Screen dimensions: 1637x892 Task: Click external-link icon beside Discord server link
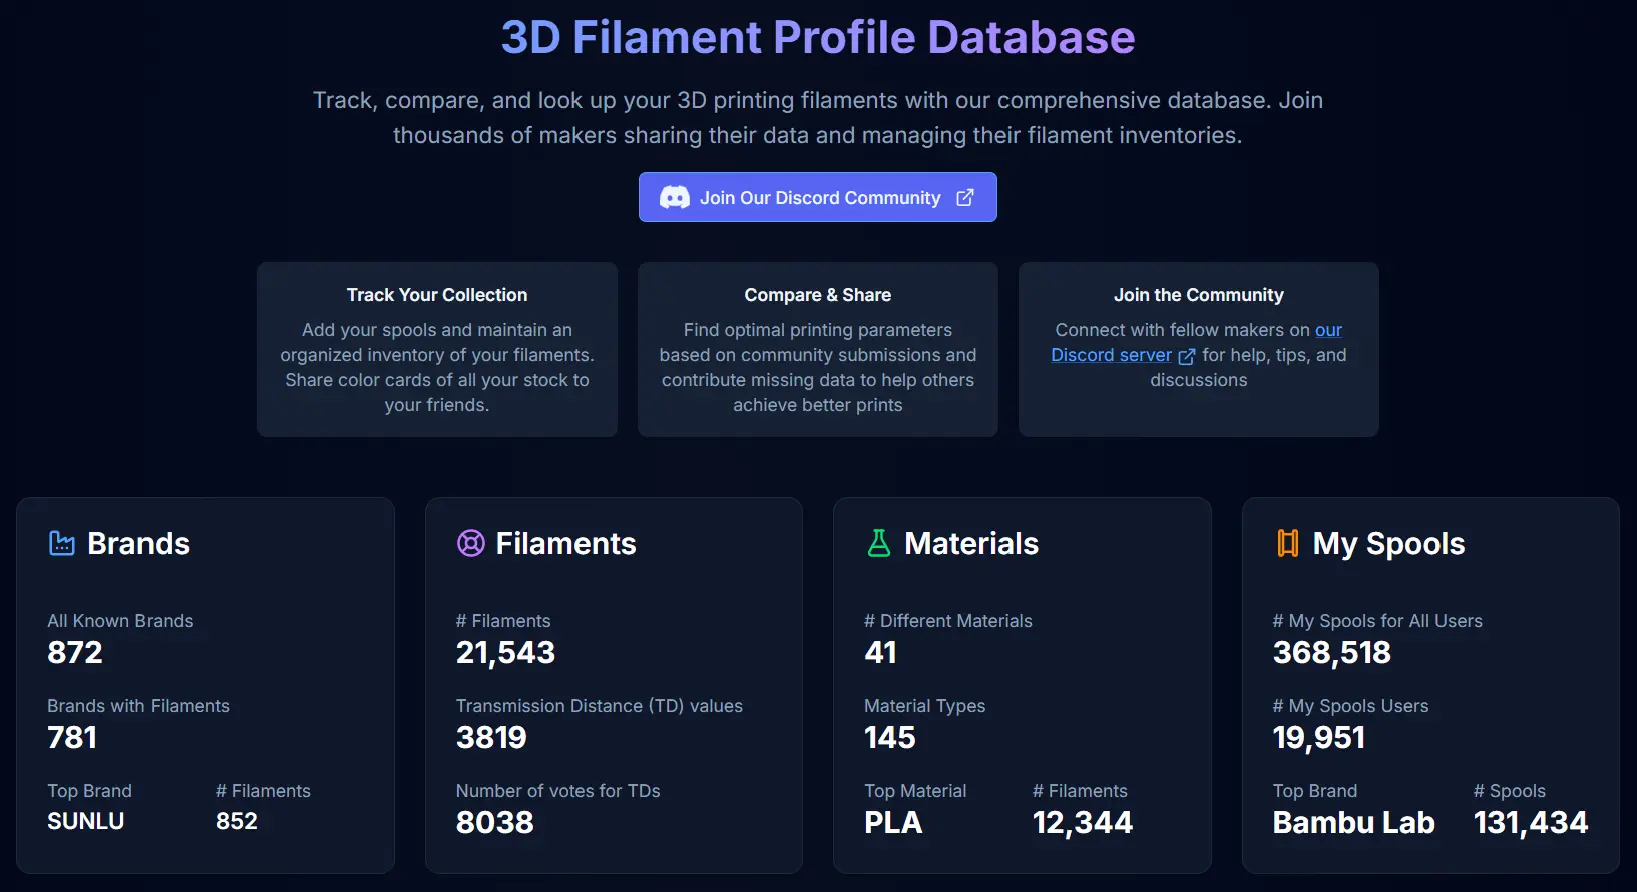point(1187,356)
